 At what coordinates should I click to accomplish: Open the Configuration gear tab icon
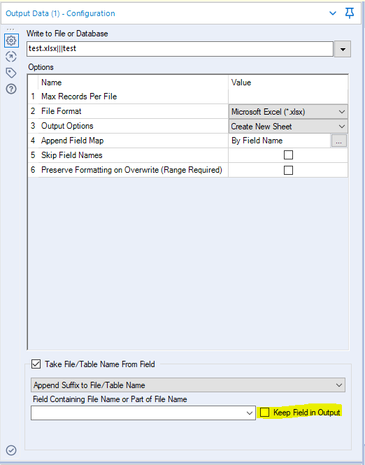11,41
